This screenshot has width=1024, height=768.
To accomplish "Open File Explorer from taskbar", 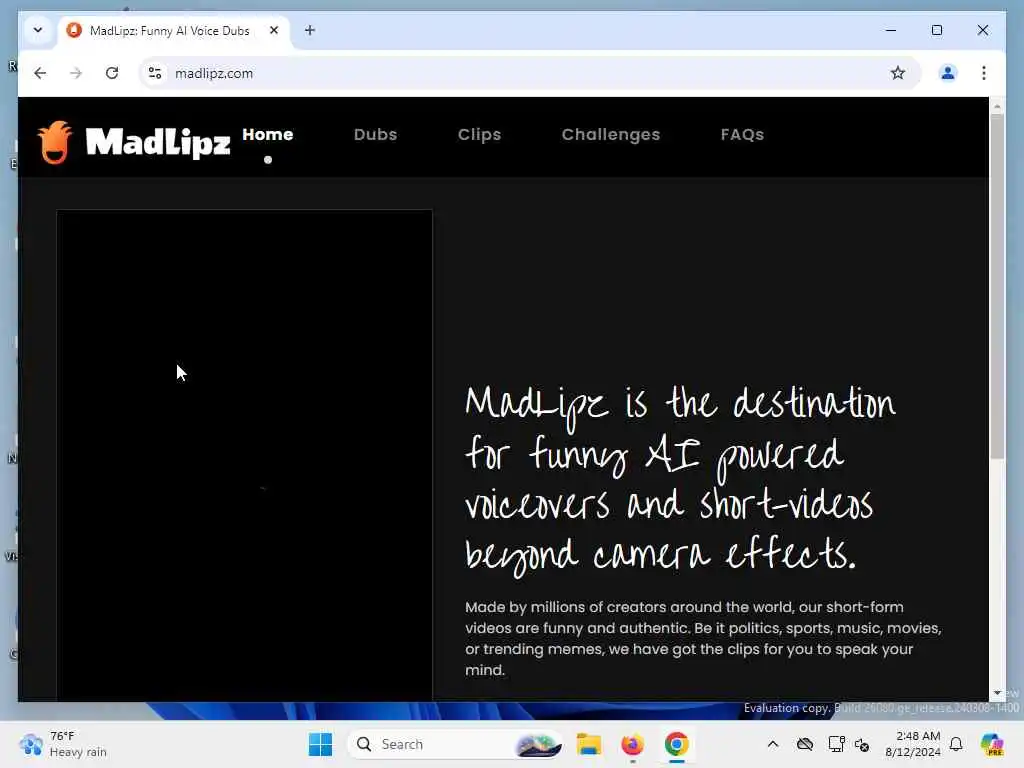I will pos(588,744).
